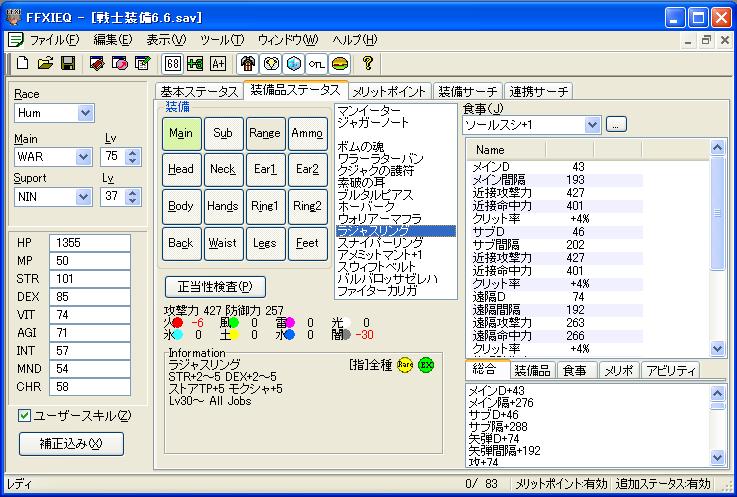Select the Feet equipment slot
Screen dimensions: 737x497
pyautogui.click(x=307, y=244)
